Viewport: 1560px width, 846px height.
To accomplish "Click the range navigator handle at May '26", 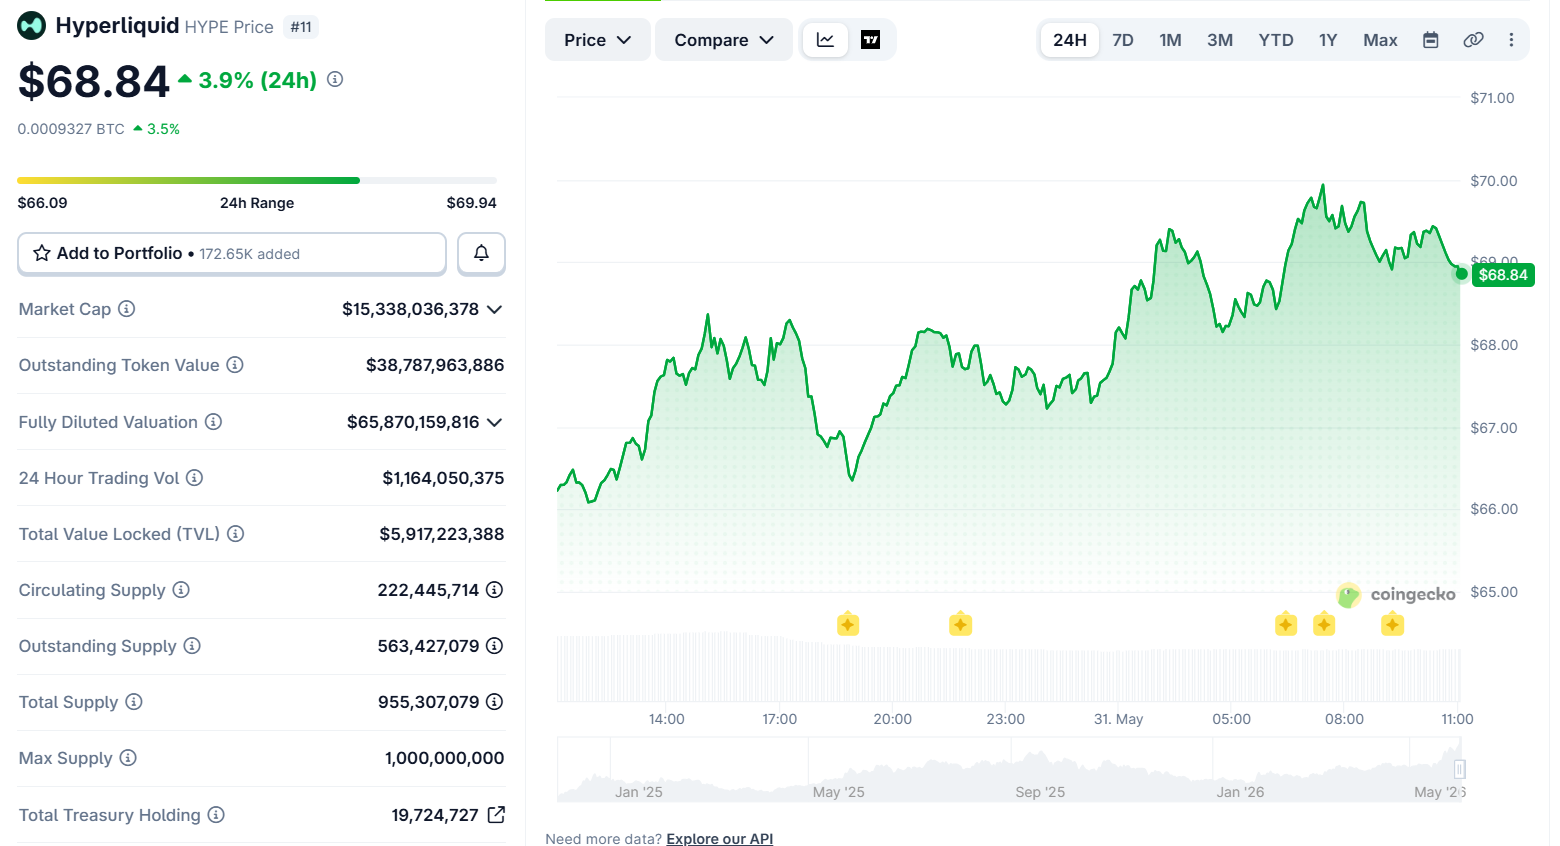I will point(1460,769).
